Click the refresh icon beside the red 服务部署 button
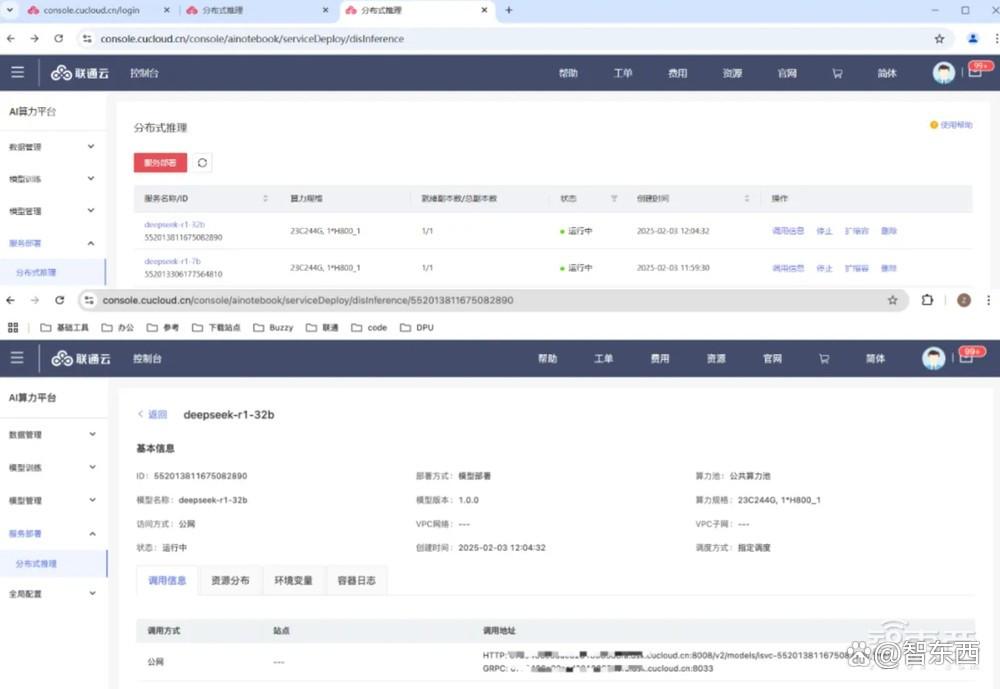 click(x=202, y=163)
